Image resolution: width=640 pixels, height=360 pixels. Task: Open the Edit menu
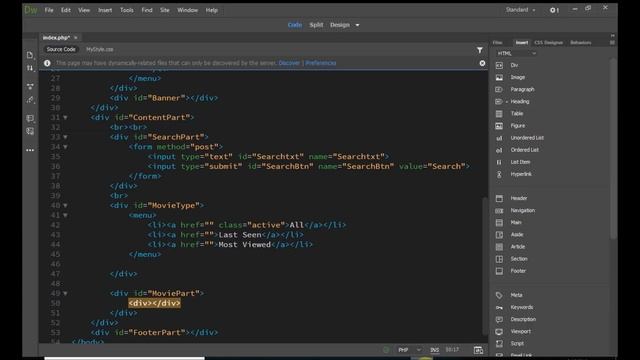tap(66, 10)
